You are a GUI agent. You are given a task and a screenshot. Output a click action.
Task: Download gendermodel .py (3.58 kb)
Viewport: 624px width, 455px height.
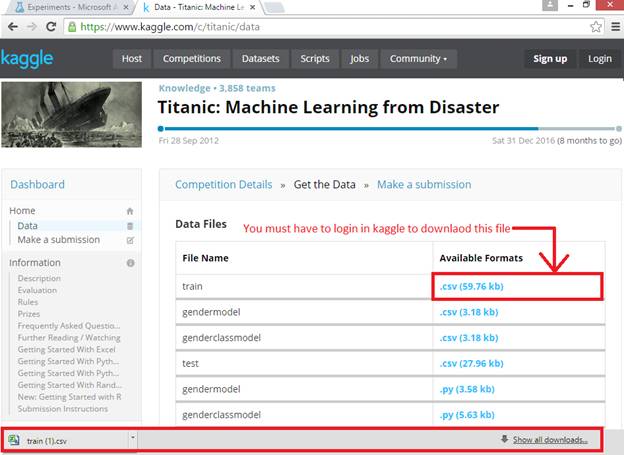pyautogui.click(x=467, y=389)
